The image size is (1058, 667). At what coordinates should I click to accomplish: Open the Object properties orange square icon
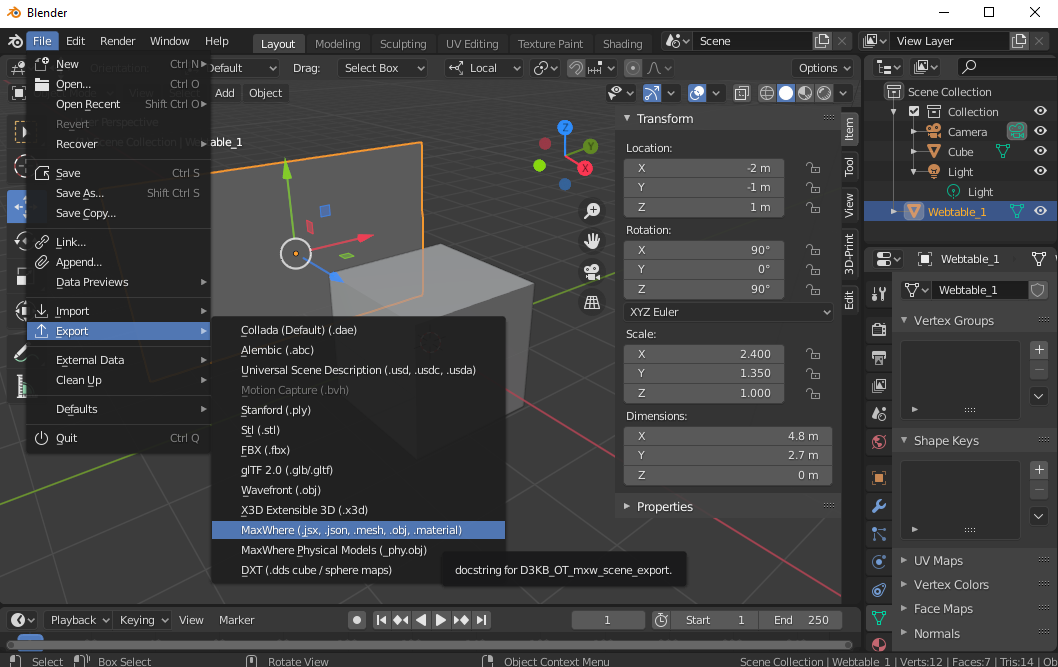coord(879,478)
